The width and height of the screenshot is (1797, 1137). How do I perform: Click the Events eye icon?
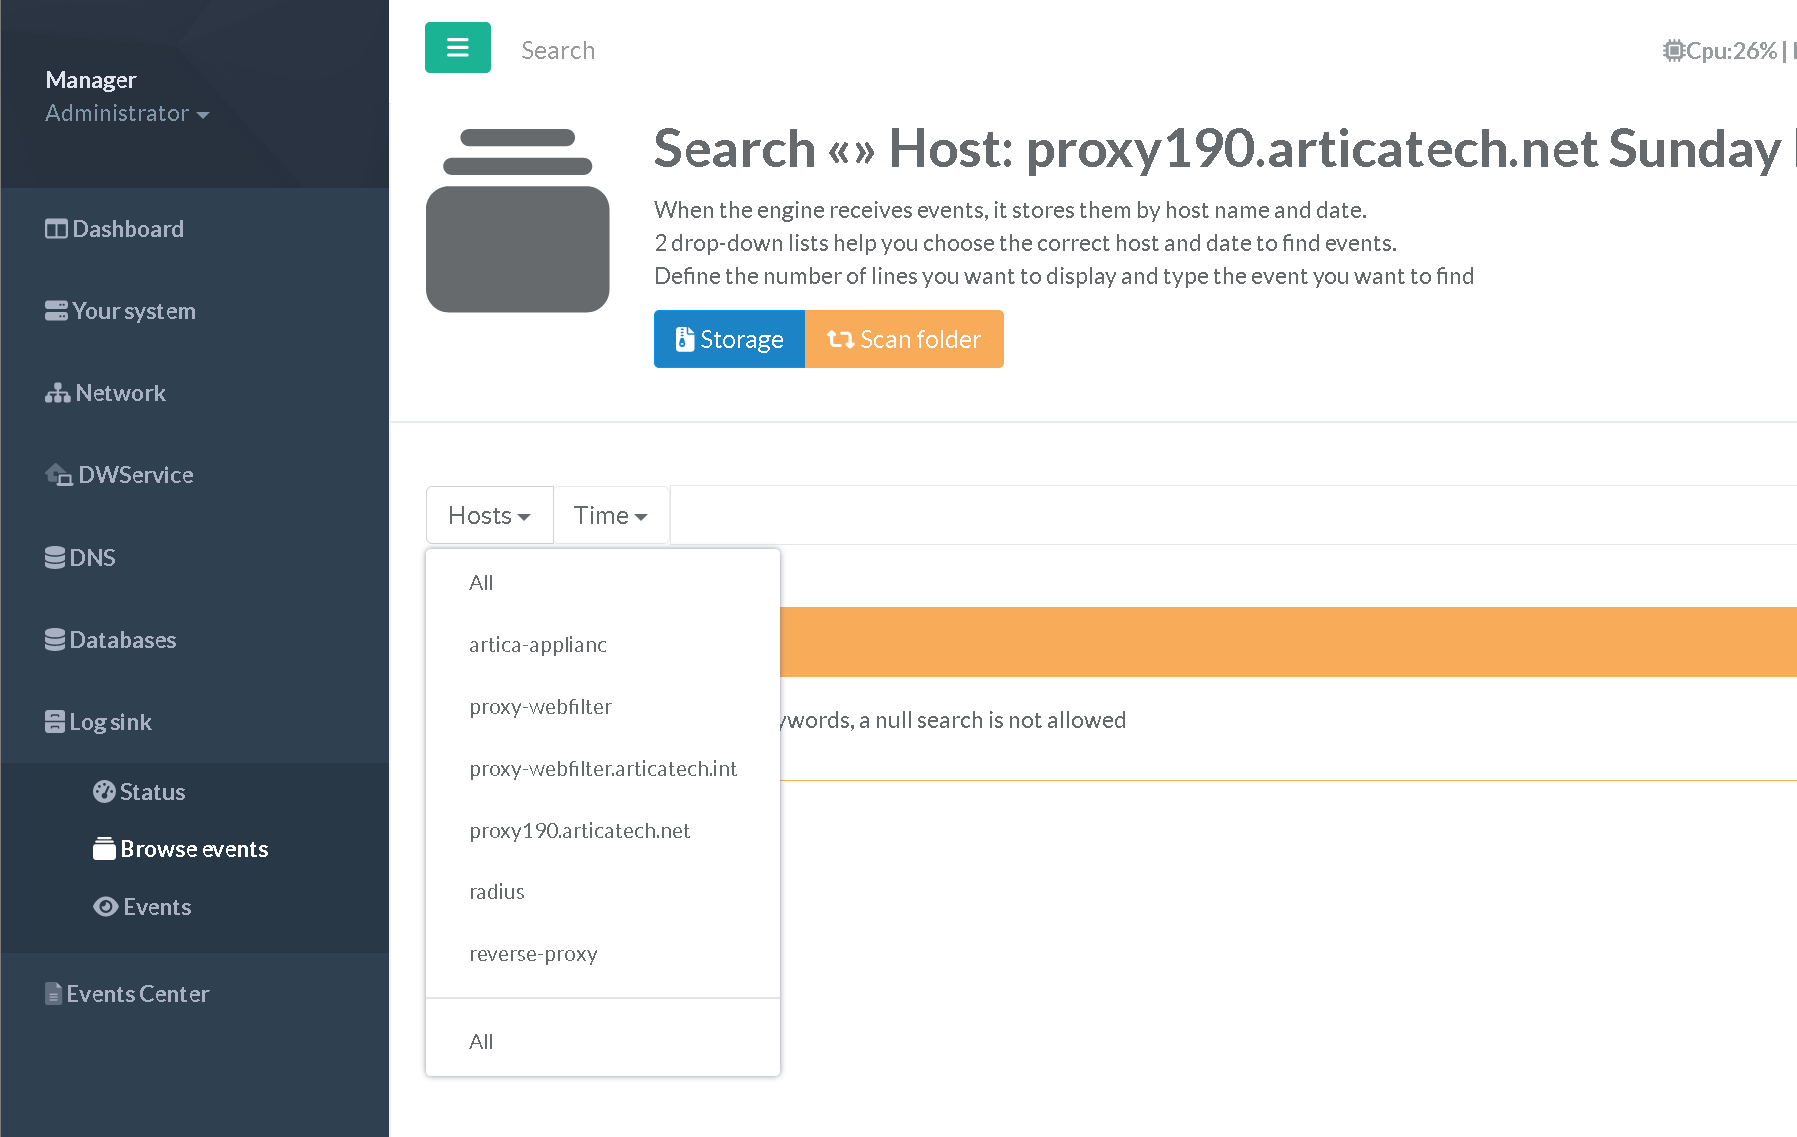click(x=105, y=907)
